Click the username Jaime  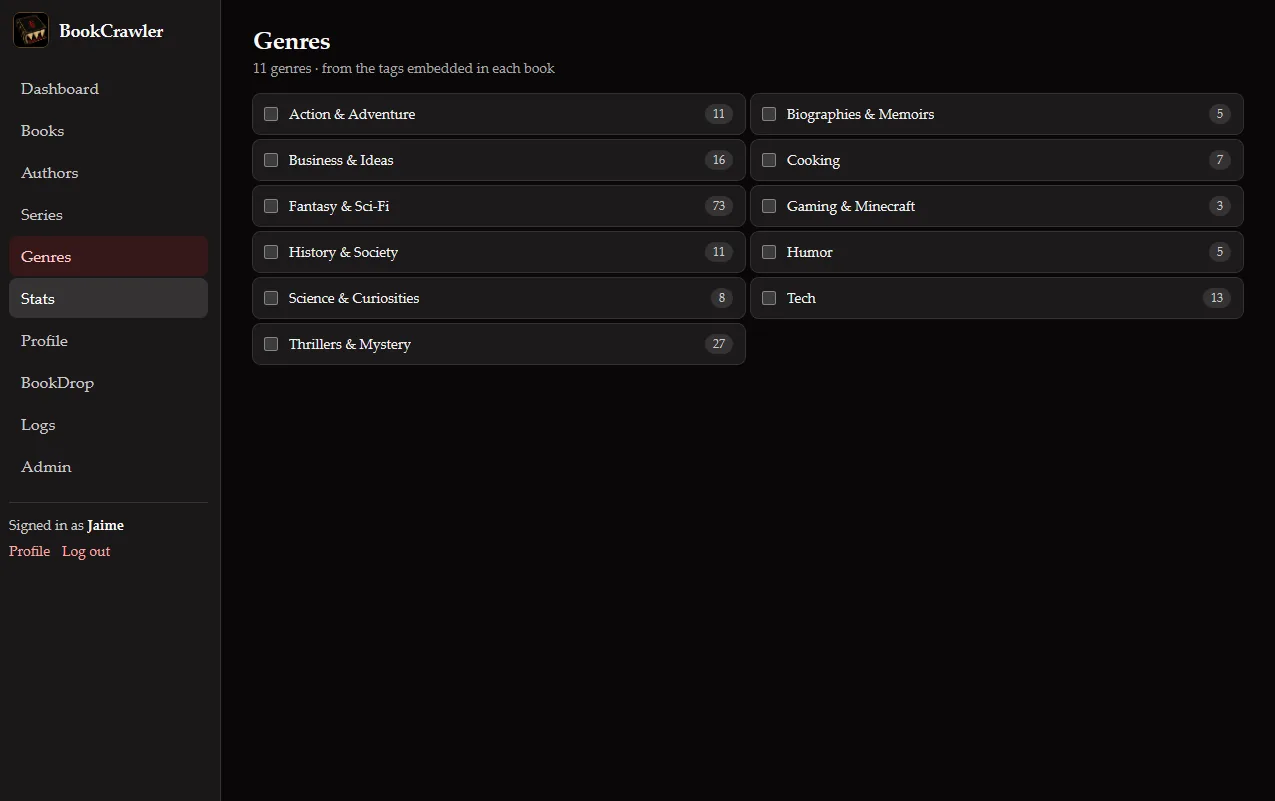(106, 525)
